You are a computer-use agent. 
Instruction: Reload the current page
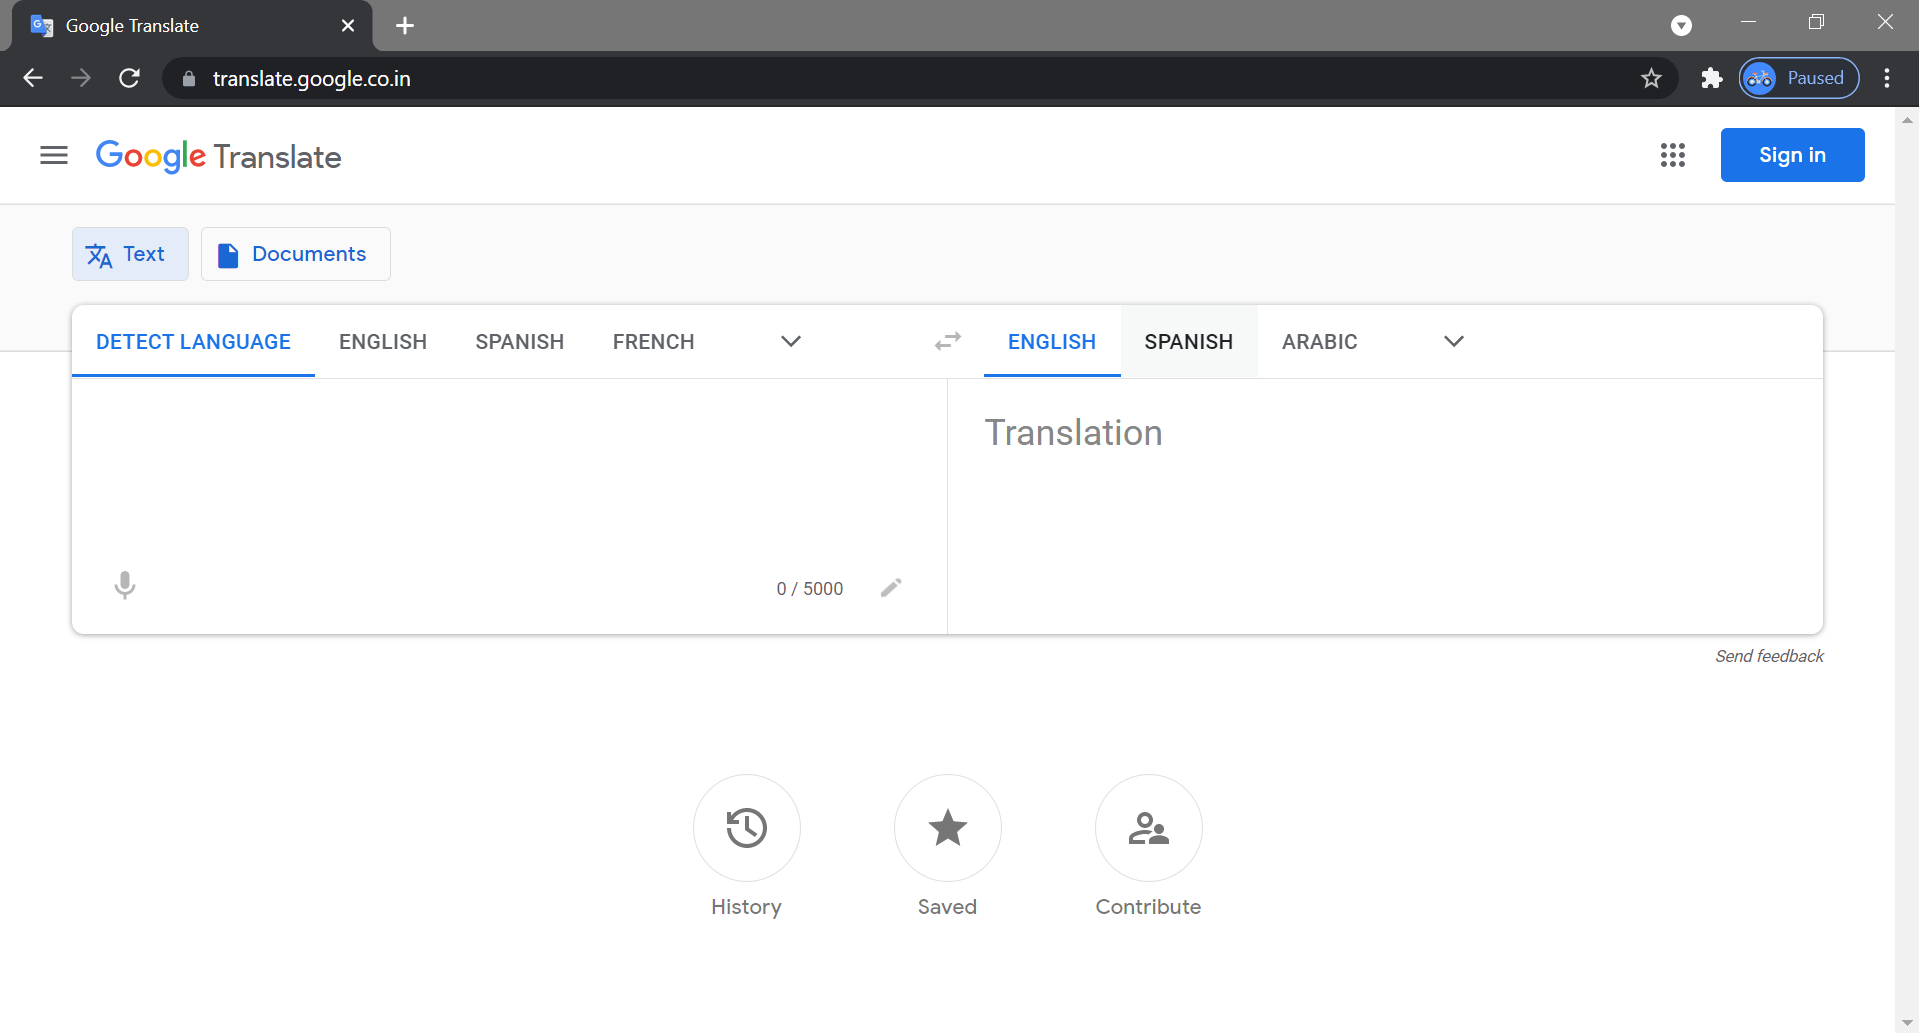129,78
